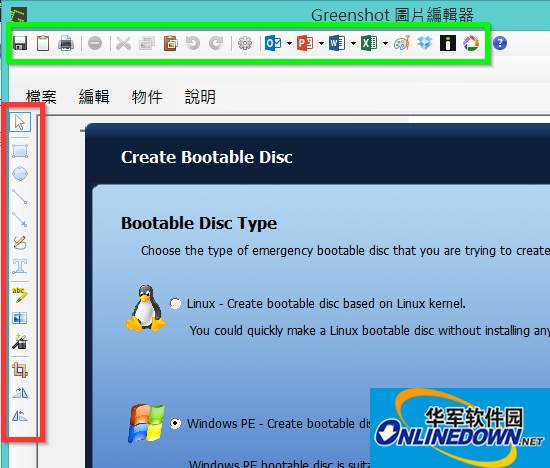Copy image to clipboard icon
This screenshot has width=550, height=468.
[x=43, y=43]
